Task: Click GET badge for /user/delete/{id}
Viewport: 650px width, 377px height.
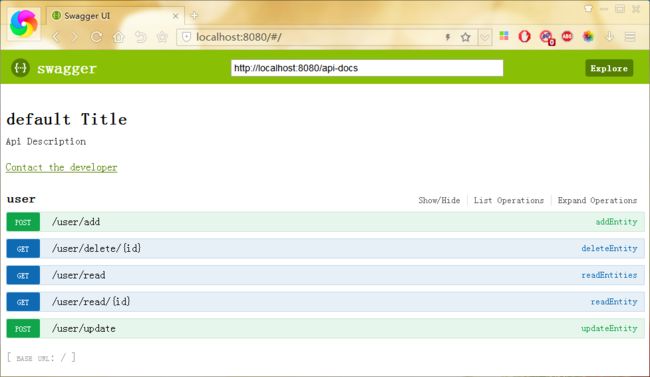Action: pyautogui.click(x=23, y=249)
